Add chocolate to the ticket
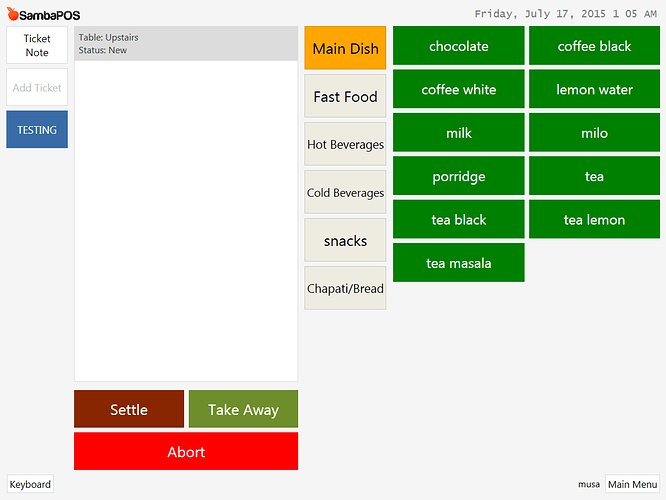The height and width of the screenshot is (500, 666). pos(458,46)
